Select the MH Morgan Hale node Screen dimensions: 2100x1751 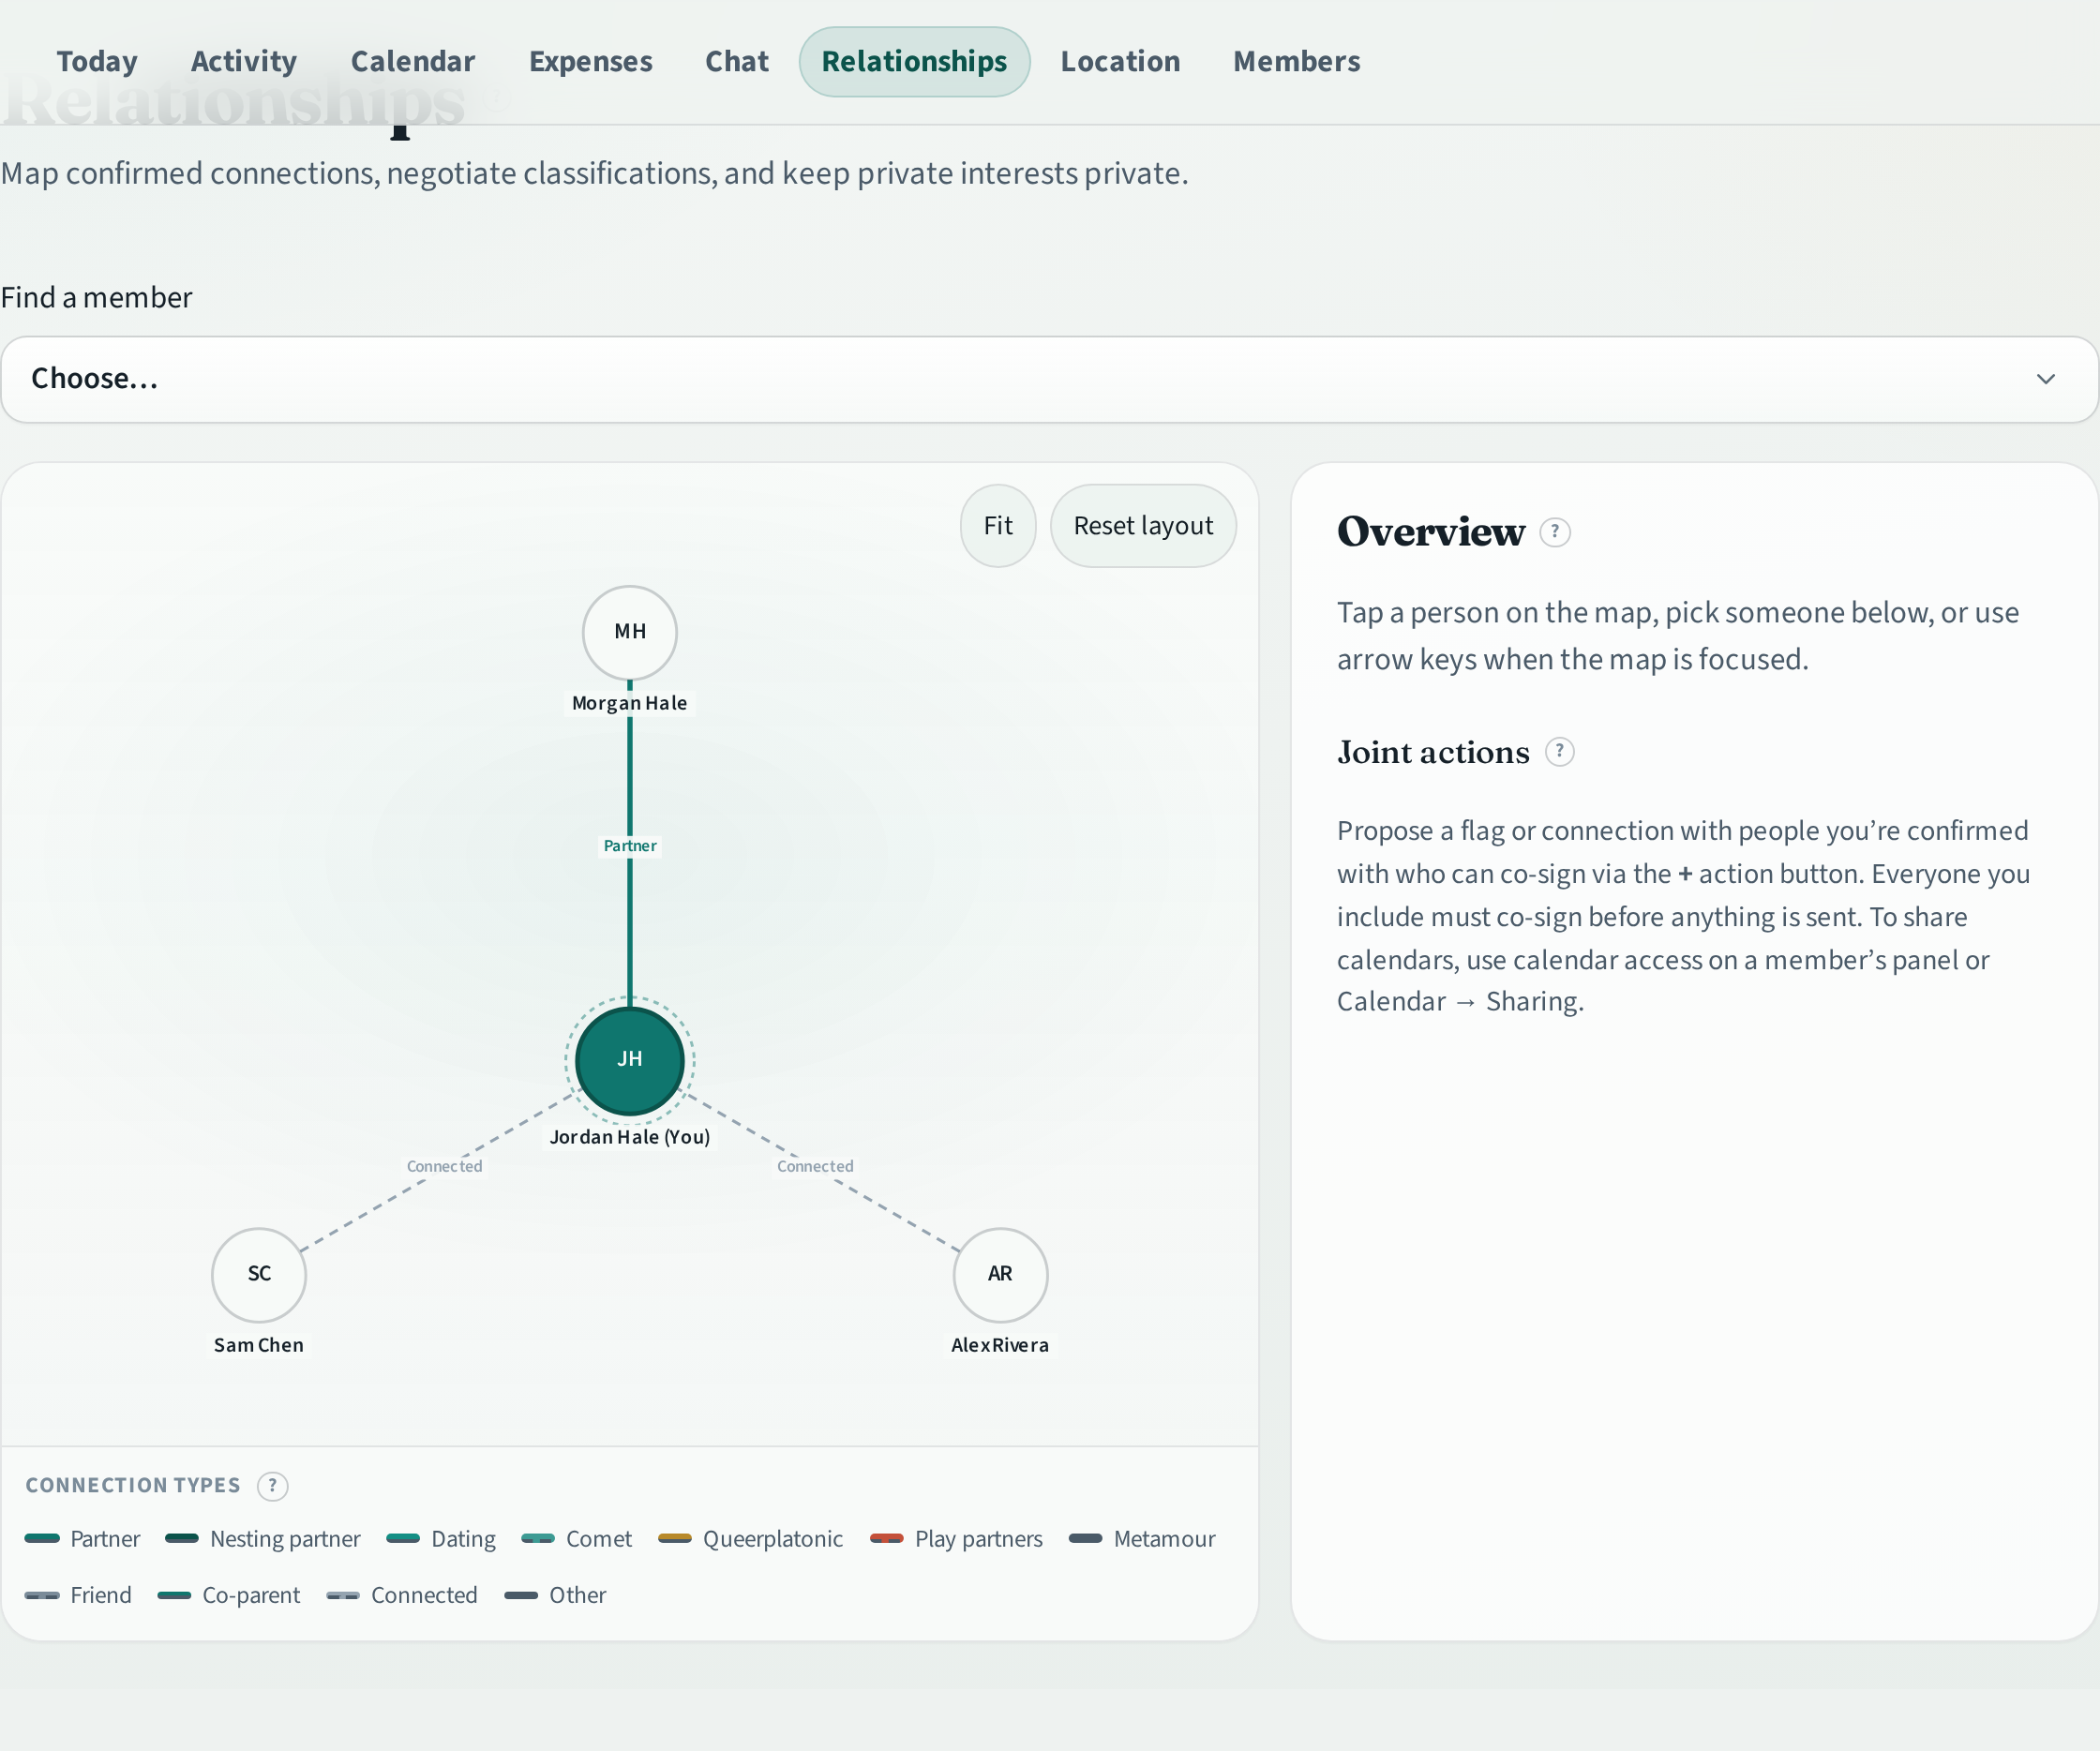click(630, 633)
